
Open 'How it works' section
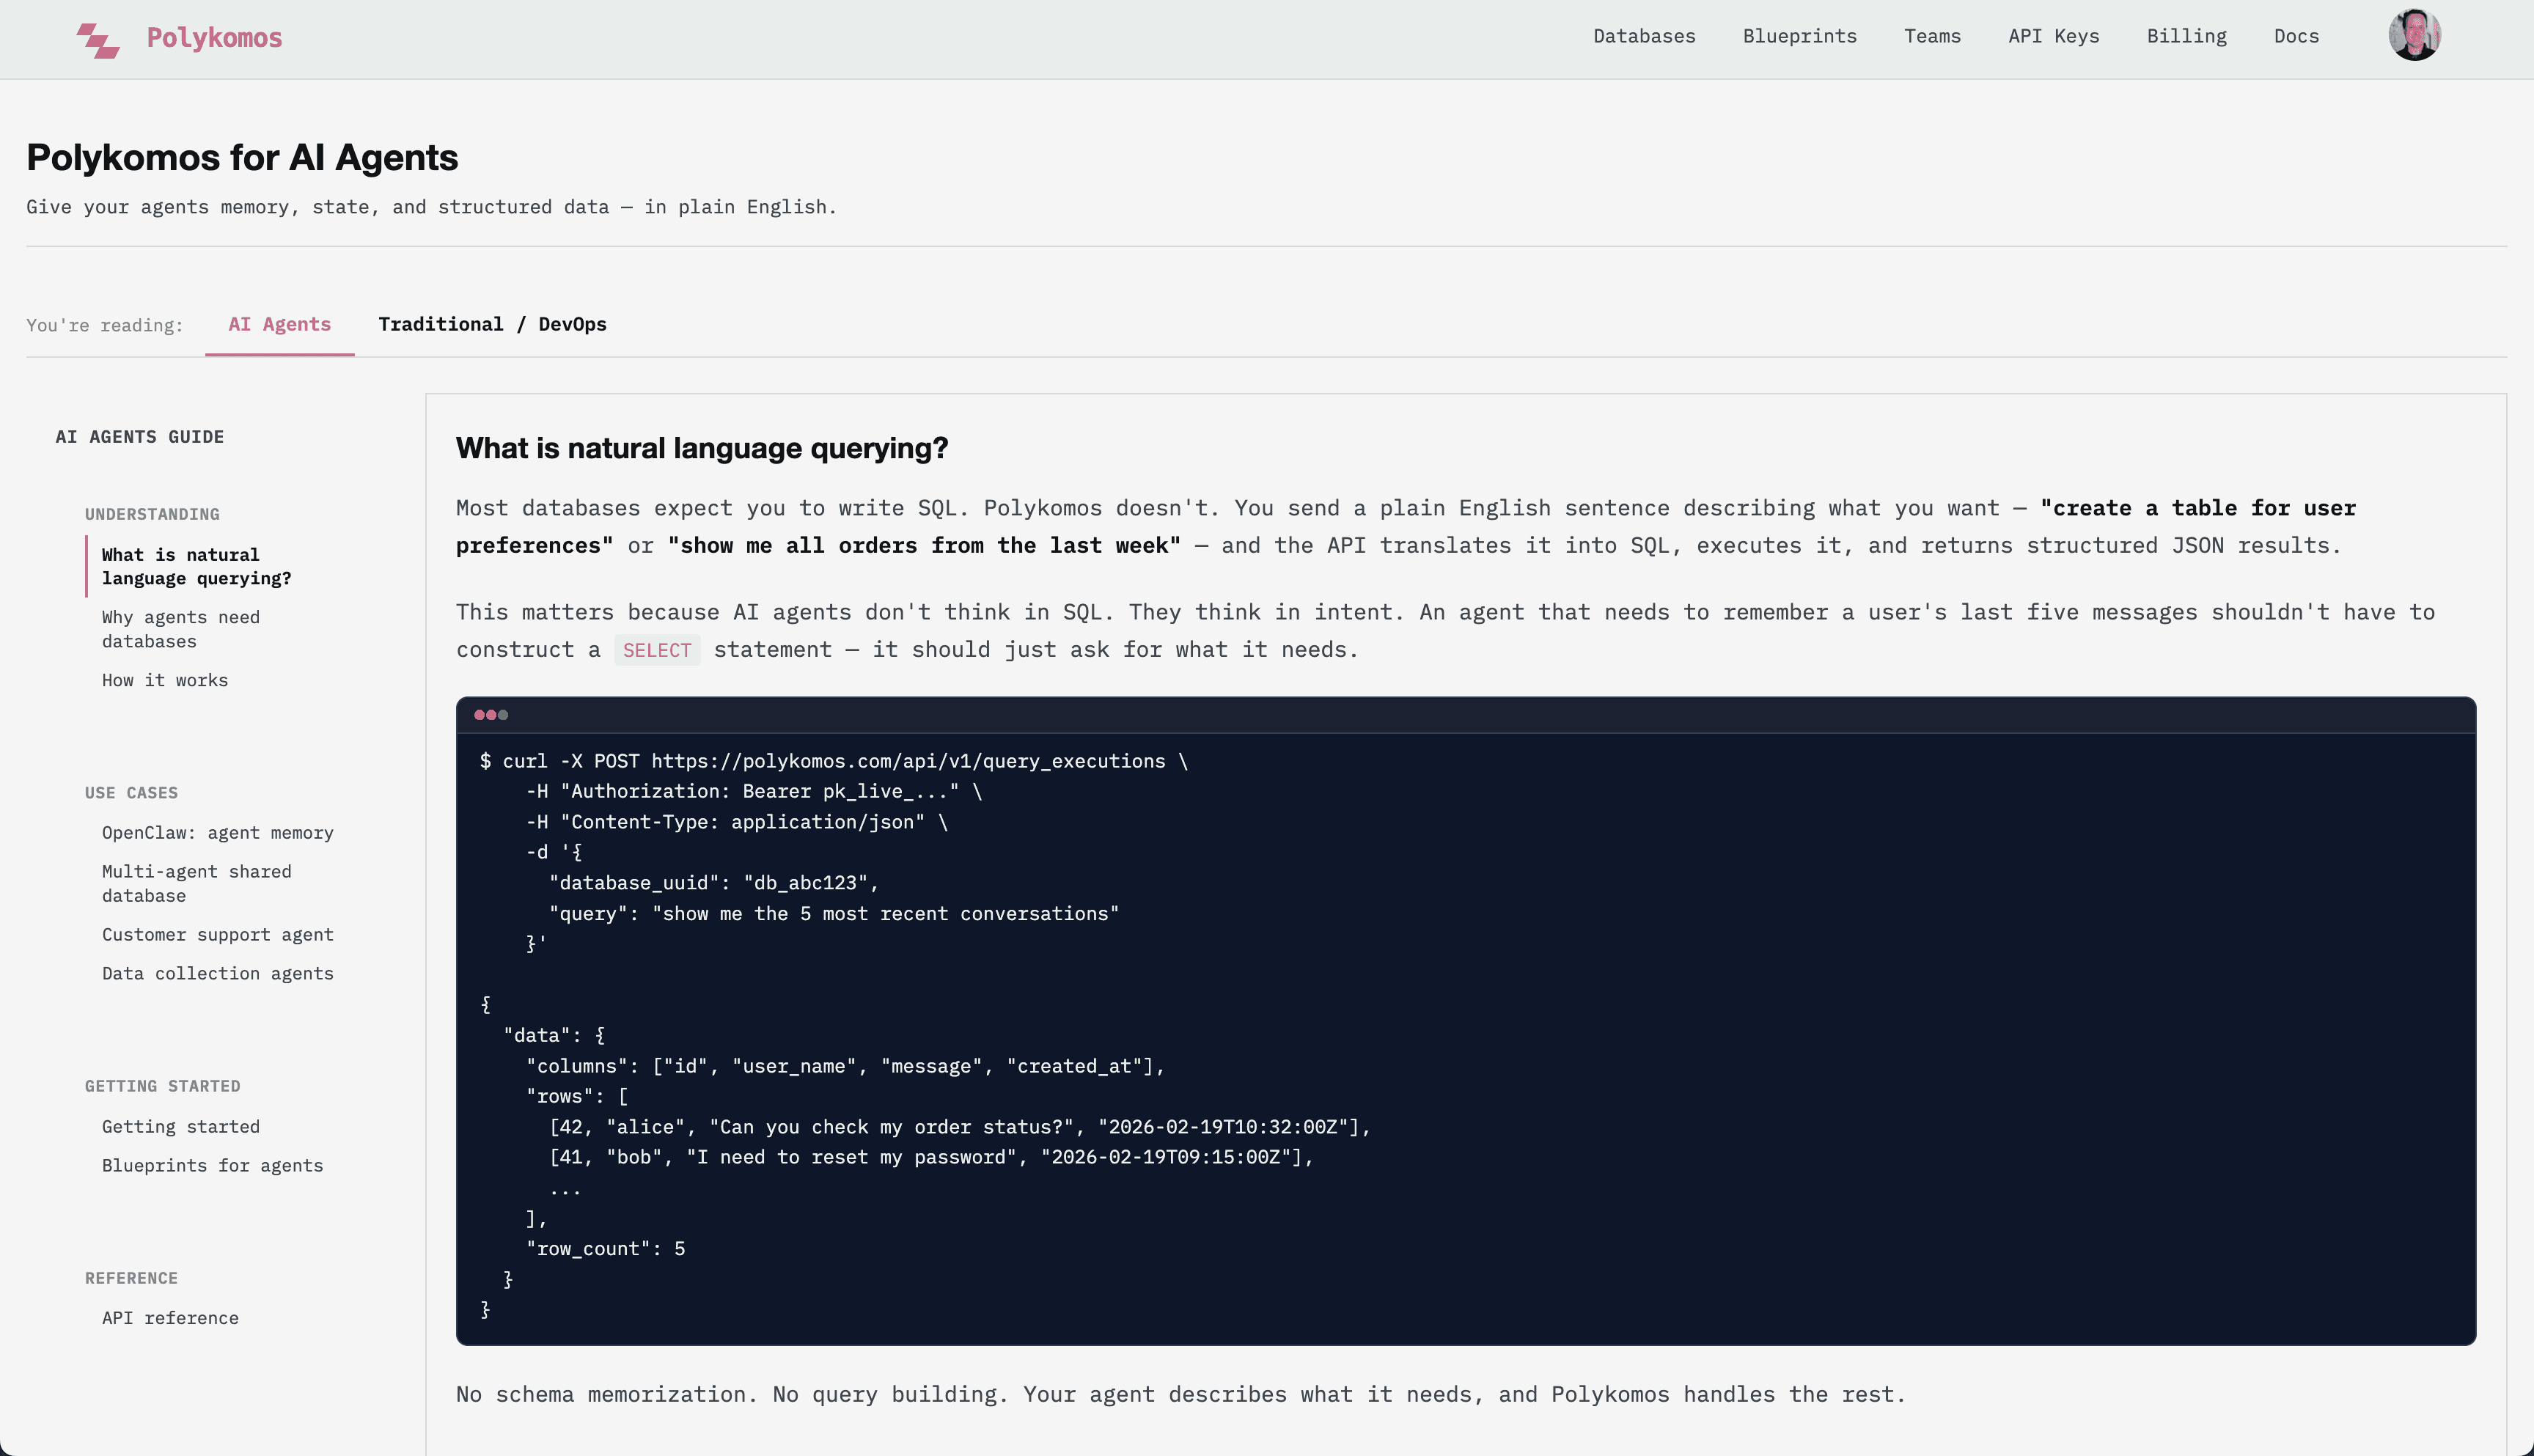pos(165,680)
